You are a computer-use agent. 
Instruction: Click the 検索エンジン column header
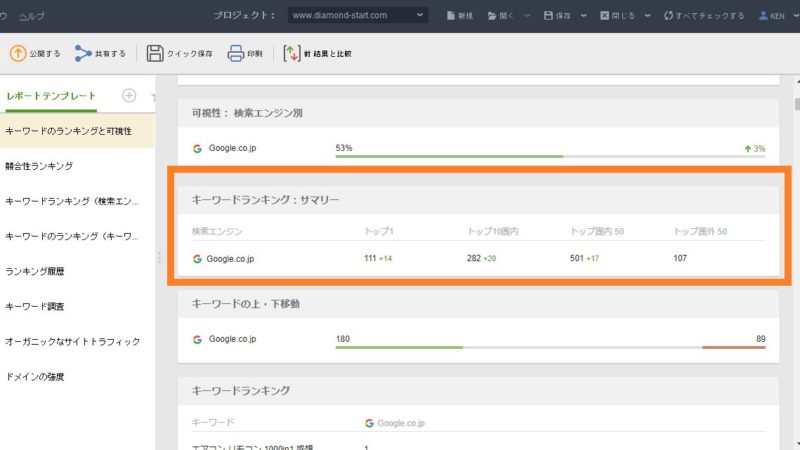(x=217, y=231)
